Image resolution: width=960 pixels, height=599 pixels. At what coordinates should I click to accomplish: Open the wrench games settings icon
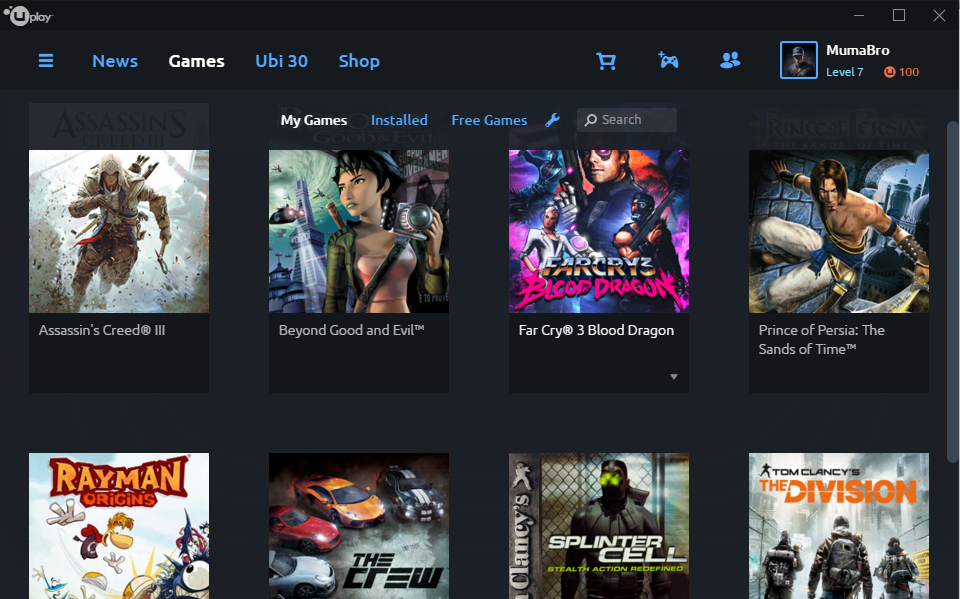(x=553, y=120)
